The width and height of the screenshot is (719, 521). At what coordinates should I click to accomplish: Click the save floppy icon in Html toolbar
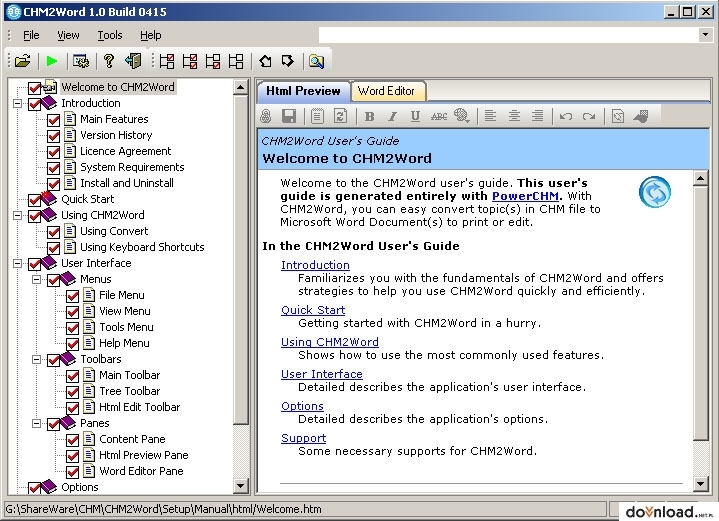[x=289, y=116]
